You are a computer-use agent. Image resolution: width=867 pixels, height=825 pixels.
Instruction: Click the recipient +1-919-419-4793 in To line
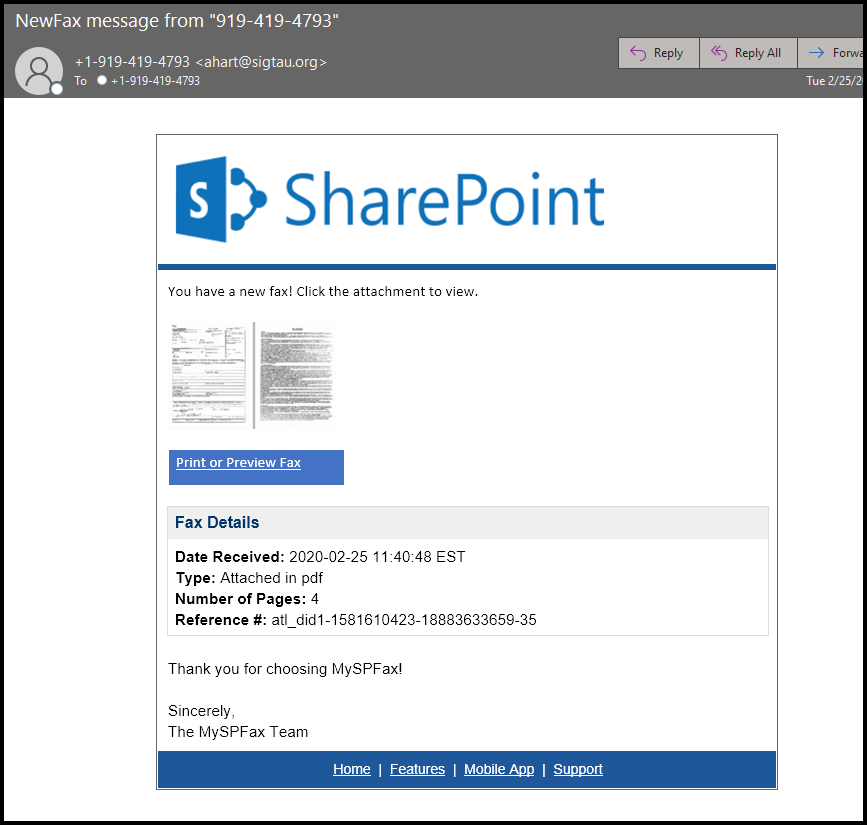[x=155, y=81]
